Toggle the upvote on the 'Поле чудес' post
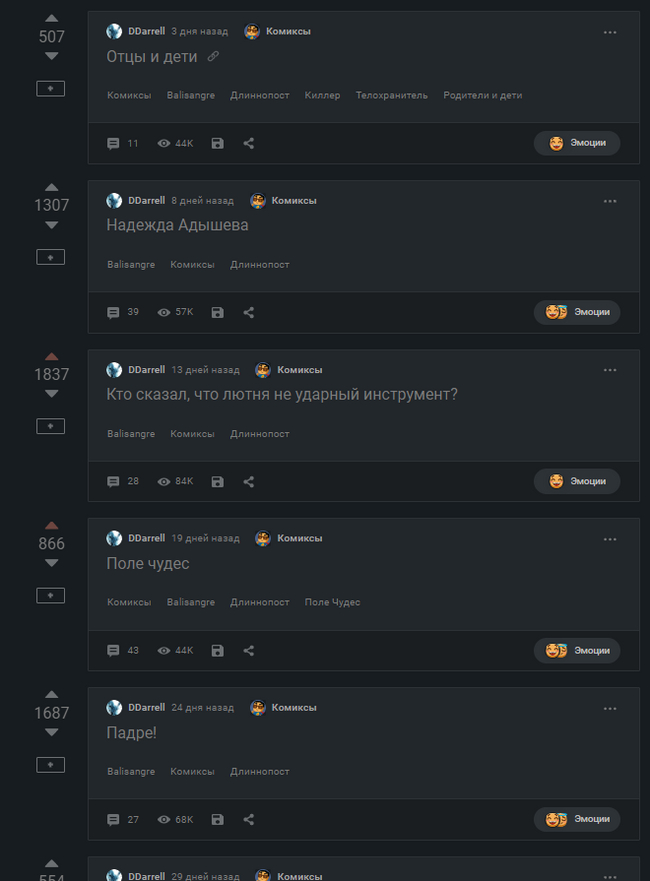Image resolution: width=650 pixels, height=881 pixels. [52, 525]
